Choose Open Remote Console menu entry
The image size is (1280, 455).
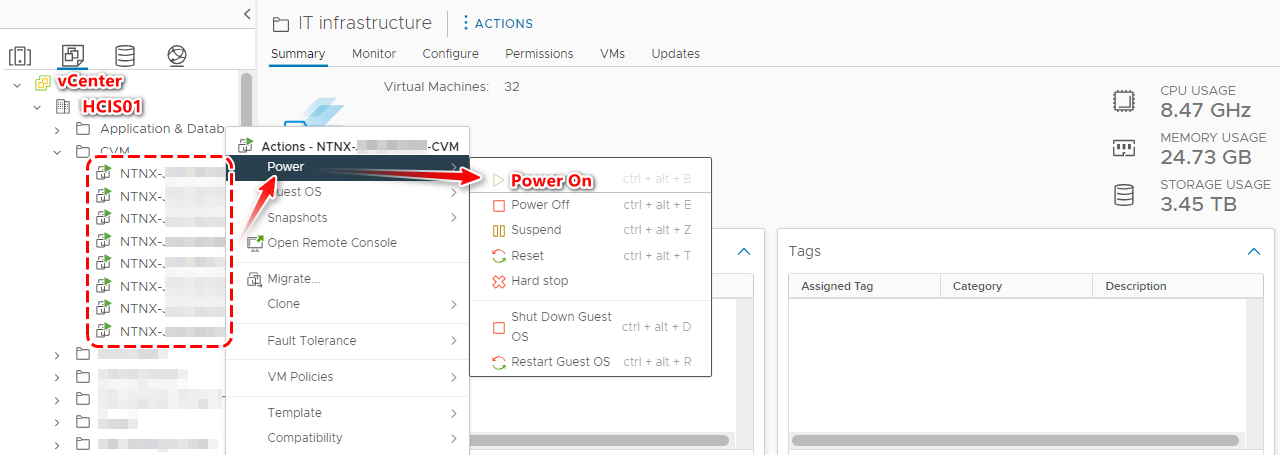pos(331,243)
